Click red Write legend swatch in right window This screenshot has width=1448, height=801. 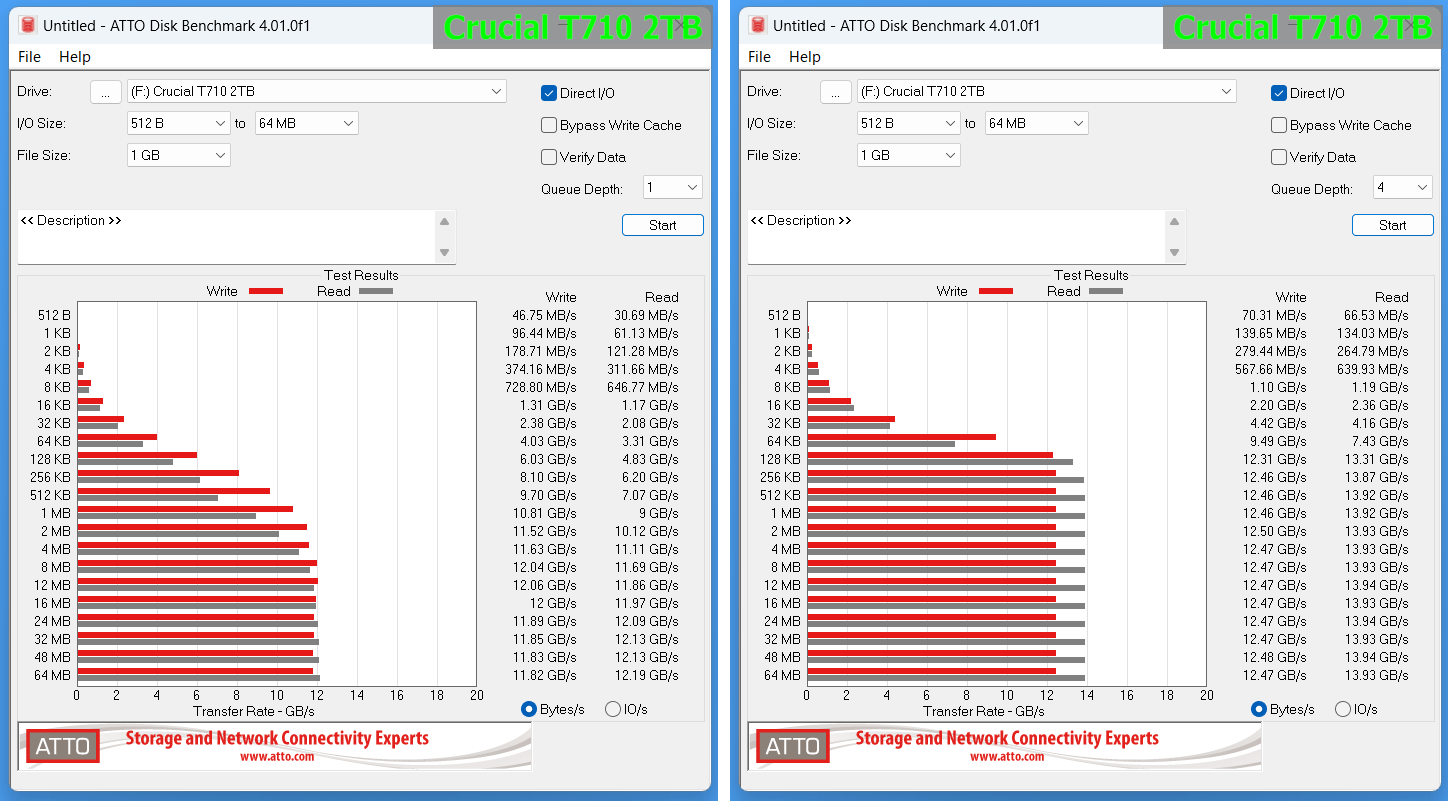pyautogui.click(x=996, y=291)
